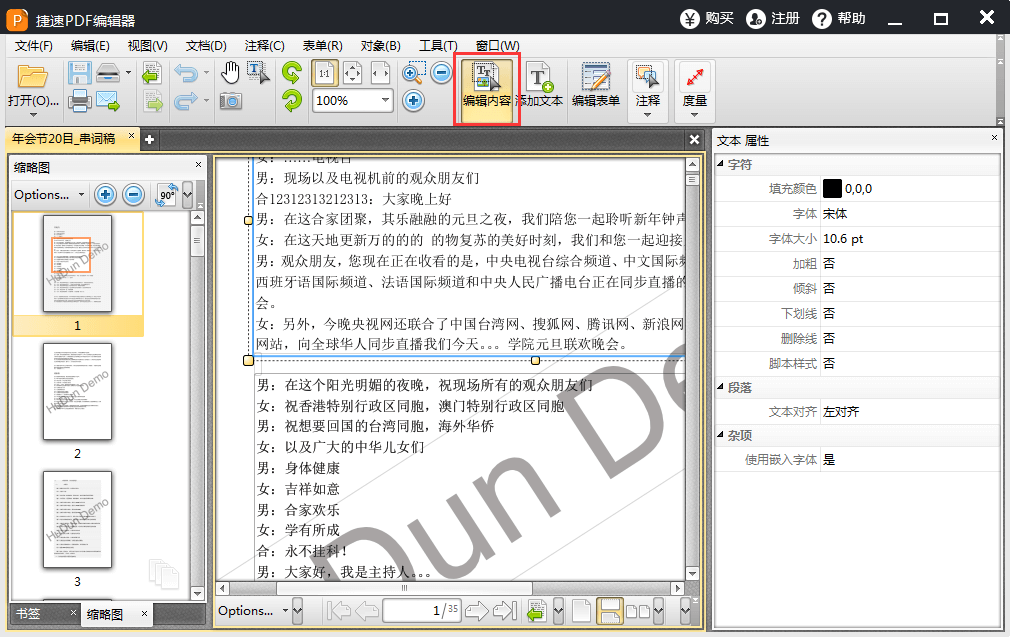Open 编辑表单 edit form tool
The height and width of the screenshot is (637, 1010).
pos(596,86)
